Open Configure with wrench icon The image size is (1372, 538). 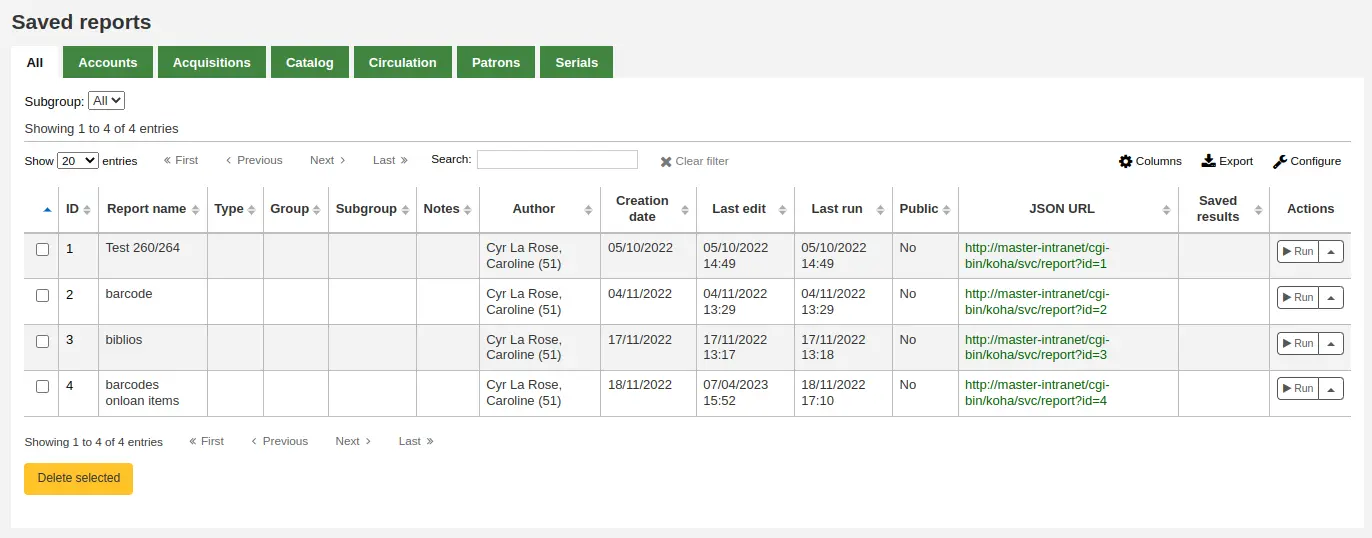tap(1280, 161)
